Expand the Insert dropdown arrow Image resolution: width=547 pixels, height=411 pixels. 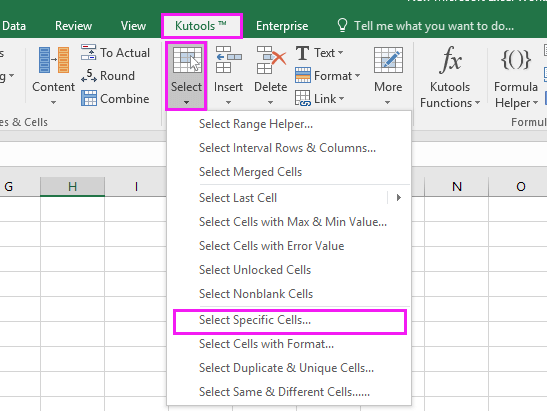pyautogui.click(x=228, y=103)
